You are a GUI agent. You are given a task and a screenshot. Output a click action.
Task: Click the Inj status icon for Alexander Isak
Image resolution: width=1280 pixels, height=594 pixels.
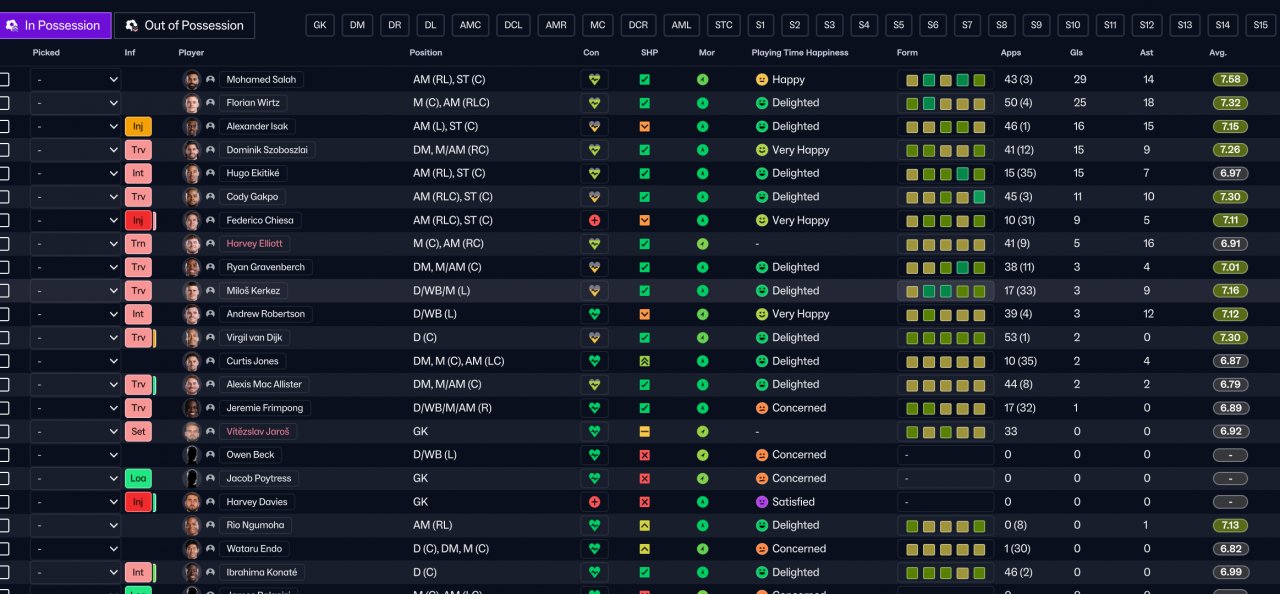coord(138,126)
